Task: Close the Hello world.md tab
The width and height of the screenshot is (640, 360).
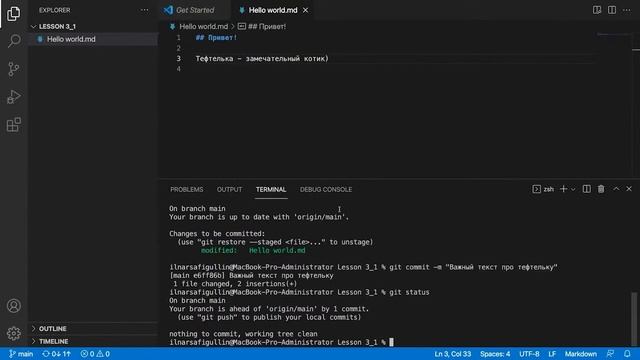Action: [x=305, y=10]
